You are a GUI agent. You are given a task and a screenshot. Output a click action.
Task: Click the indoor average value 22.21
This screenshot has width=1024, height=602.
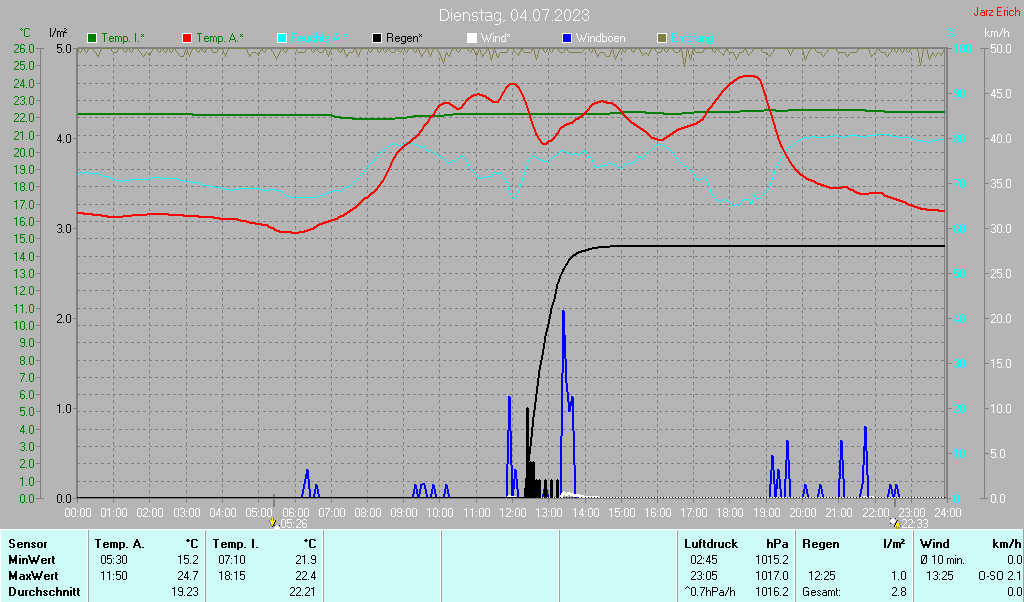pyautogui.click(x=302, y=592)
